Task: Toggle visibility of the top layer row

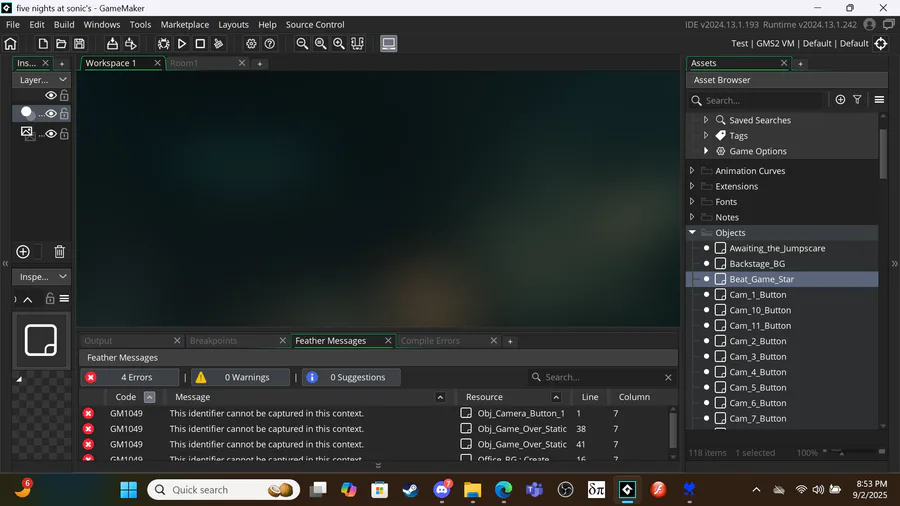Action: click(51, 96)
